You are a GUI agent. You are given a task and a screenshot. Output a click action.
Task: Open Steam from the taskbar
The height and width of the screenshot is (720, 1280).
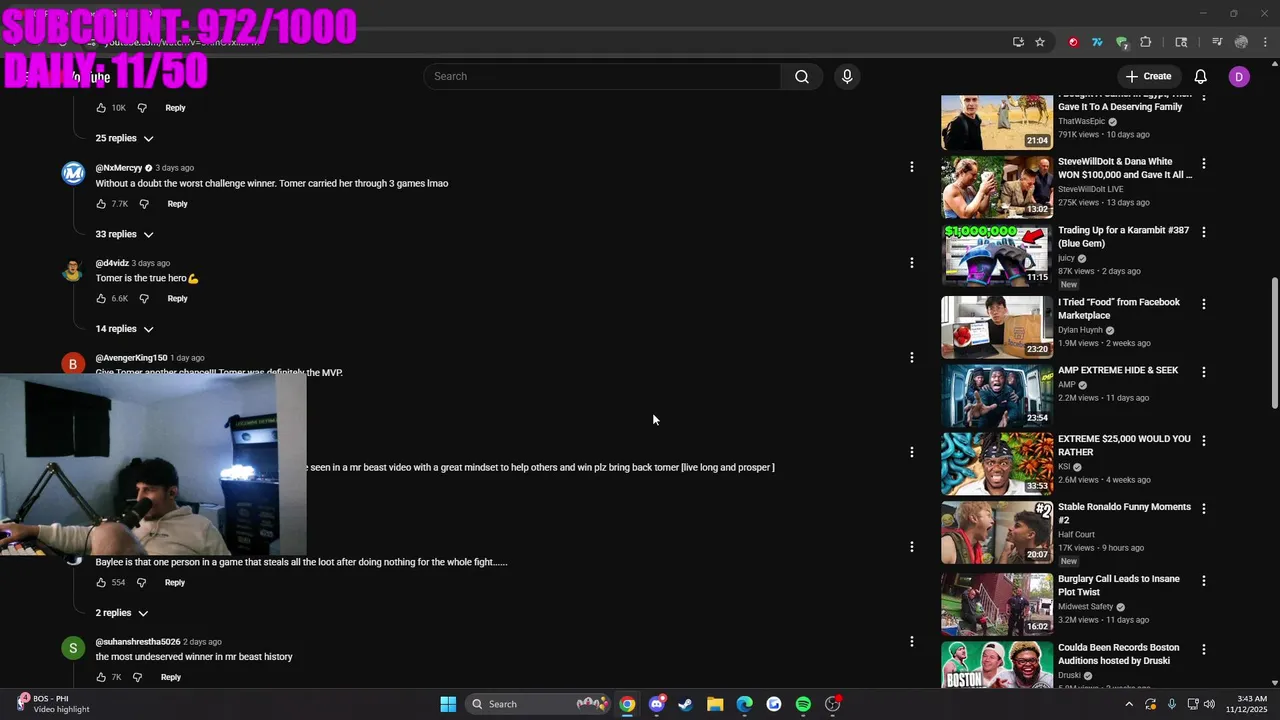685,704
